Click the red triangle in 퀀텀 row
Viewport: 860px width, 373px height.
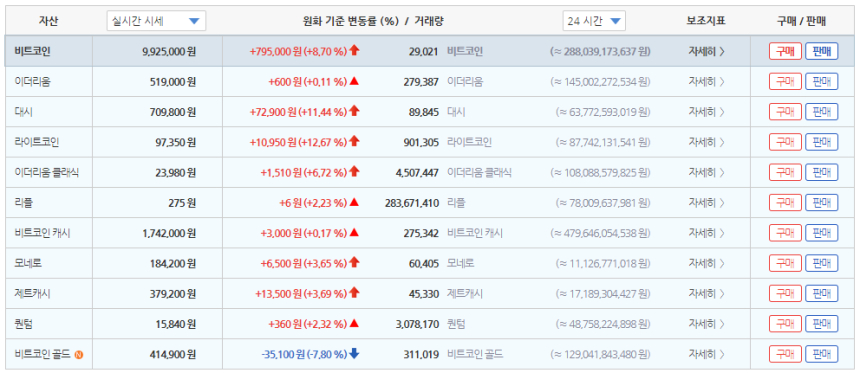[x=354, y=323]
